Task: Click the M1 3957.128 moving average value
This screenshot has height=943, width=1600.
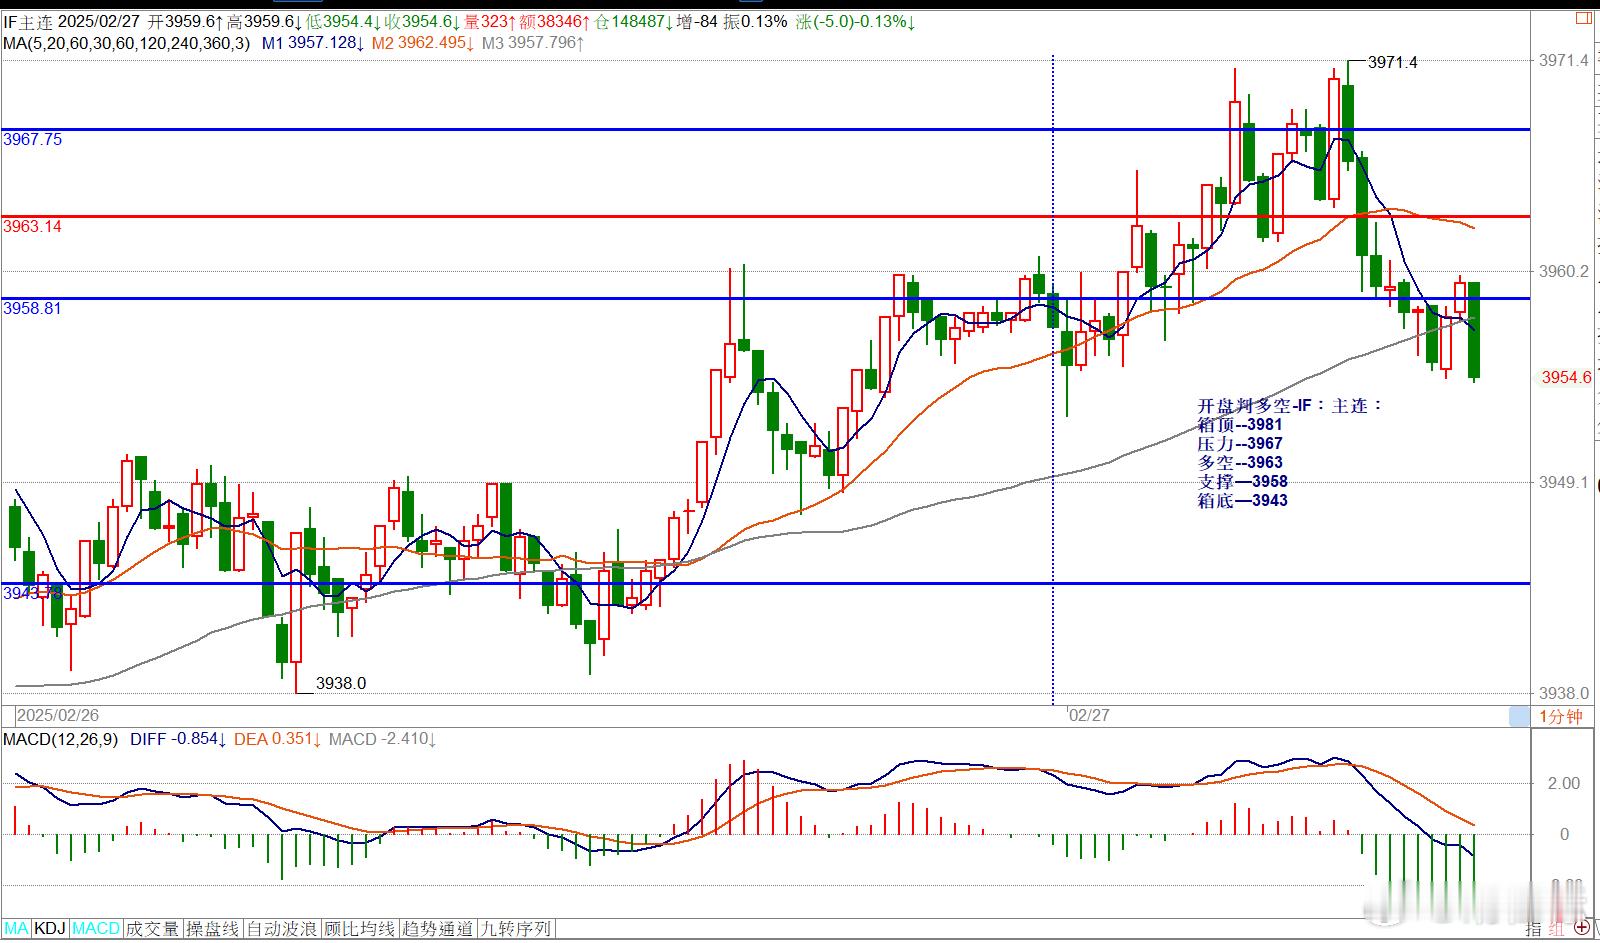Action: [x=313, y=43]
